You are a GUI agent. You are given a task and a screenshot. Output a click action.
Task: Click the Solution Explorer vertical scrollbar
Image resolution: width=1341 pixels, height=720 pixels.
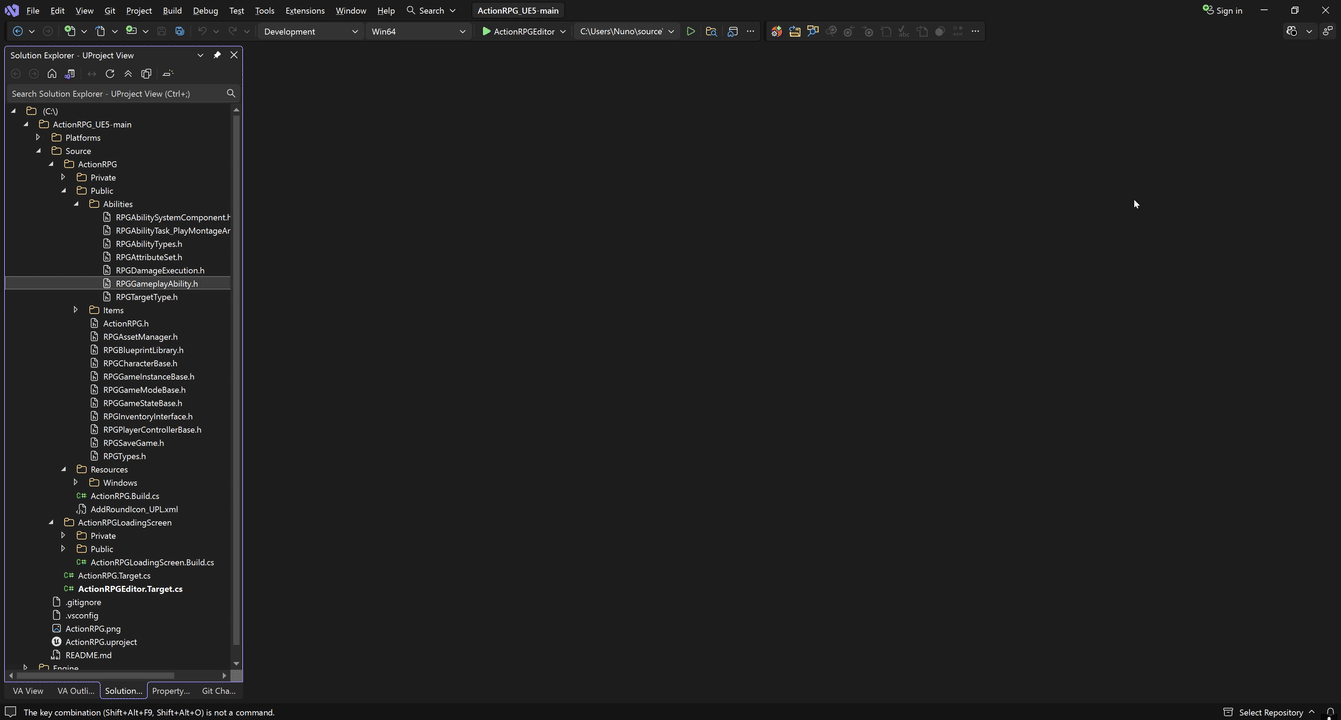pyautogui.click(x=236, y=380)
